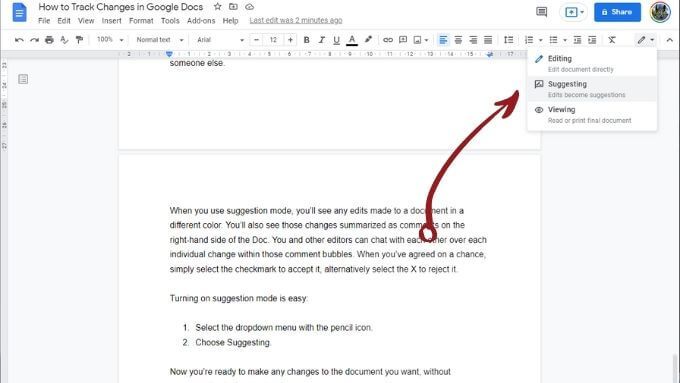
Task: Click the highlight color marker icon
Action: pos(368,39)
